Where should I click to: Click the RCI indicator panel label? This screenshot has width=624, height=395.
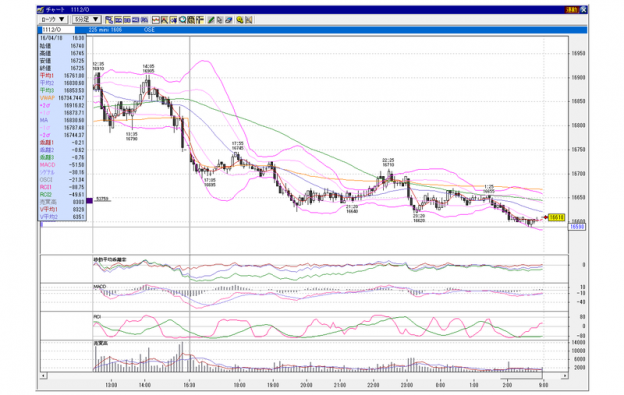pos(98,317)
